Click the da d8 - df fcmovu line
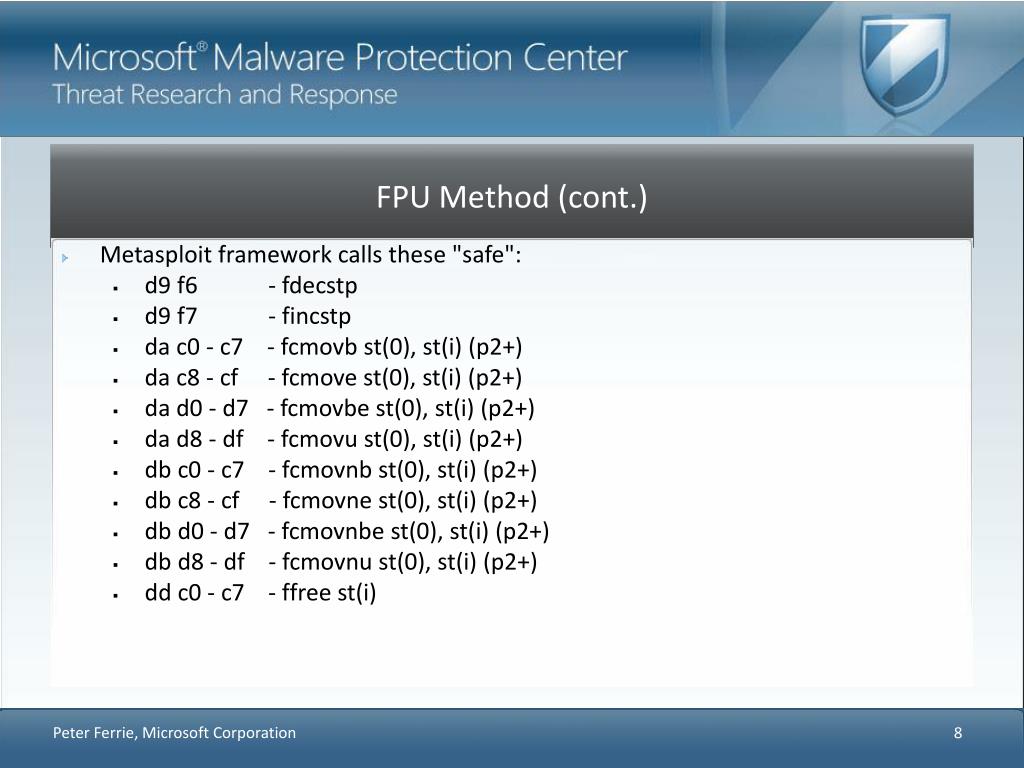 tap(334, 439)
